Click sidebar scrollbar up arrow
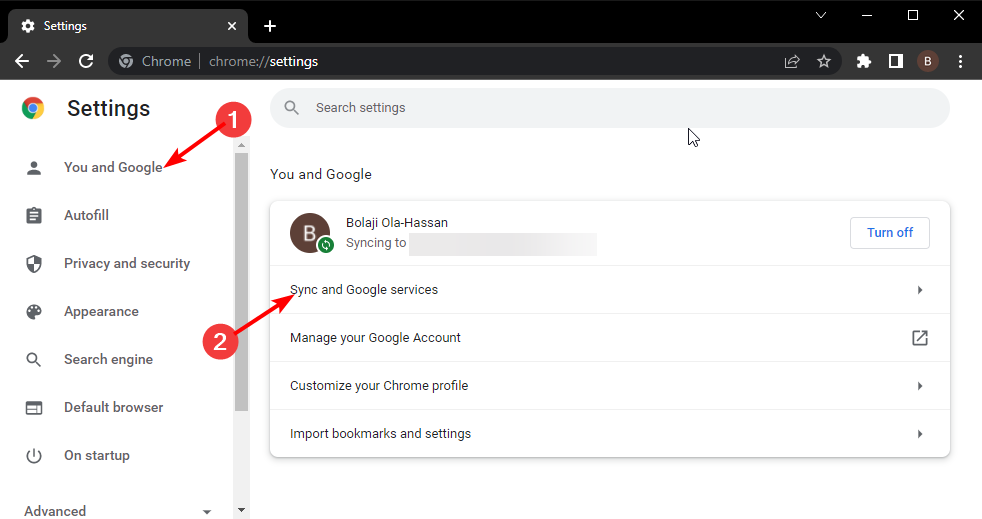Screen dimensions: 982x519 pos(241,145)
